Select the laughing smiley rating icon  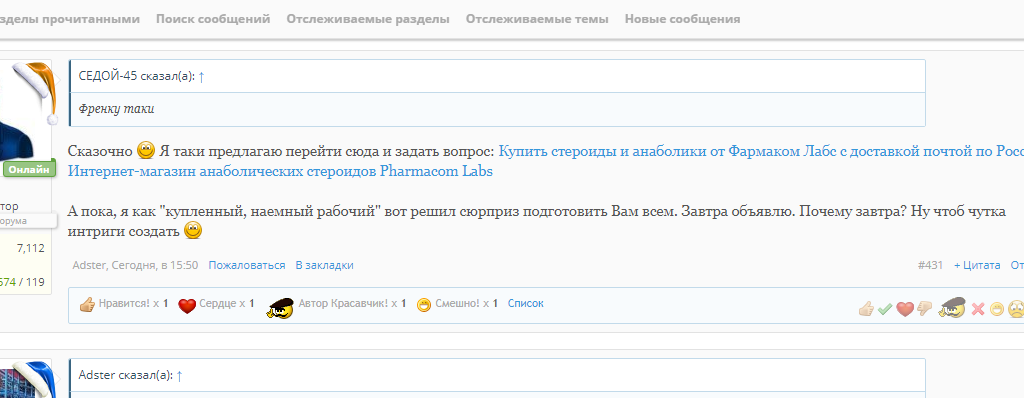997,308
